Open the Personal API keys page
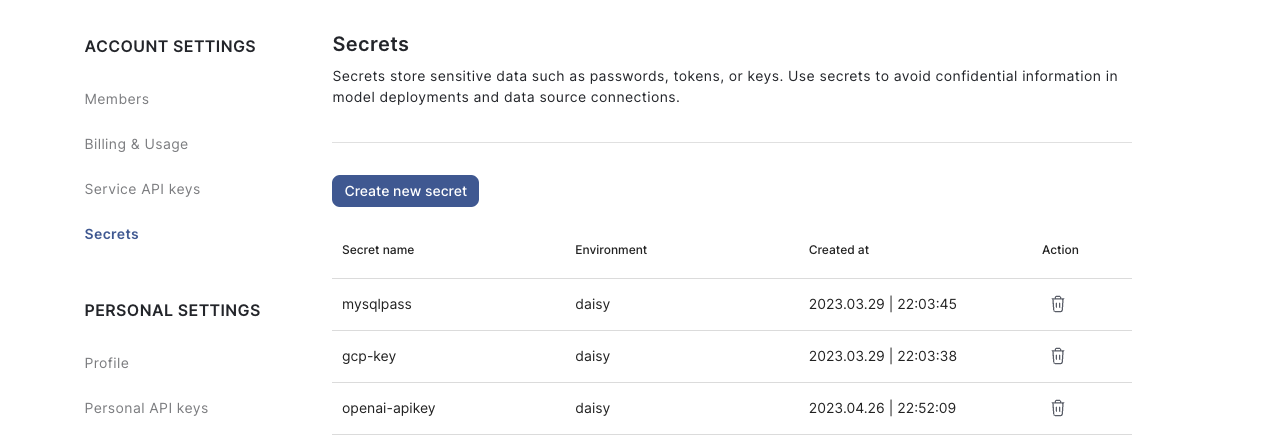The width and height of the screenshot is (1286, 443). 146,408
